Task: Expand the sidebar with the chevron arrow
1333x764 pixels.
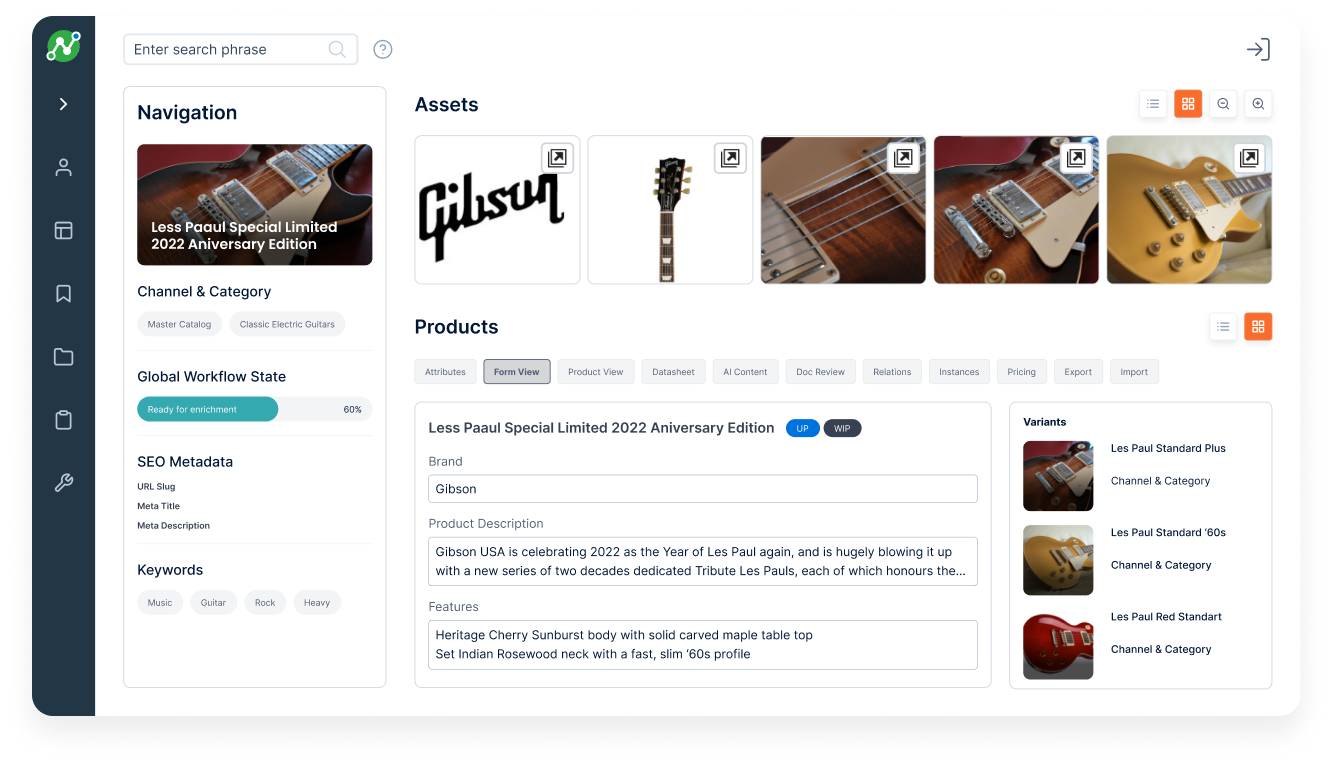Action: pyautogui.click(x=63, y=104)
